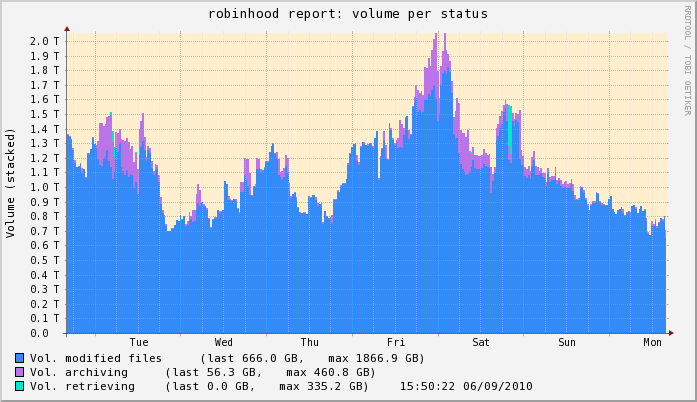
Task: Click the '0.0' y-axis tick label
Action: (49, 333)
